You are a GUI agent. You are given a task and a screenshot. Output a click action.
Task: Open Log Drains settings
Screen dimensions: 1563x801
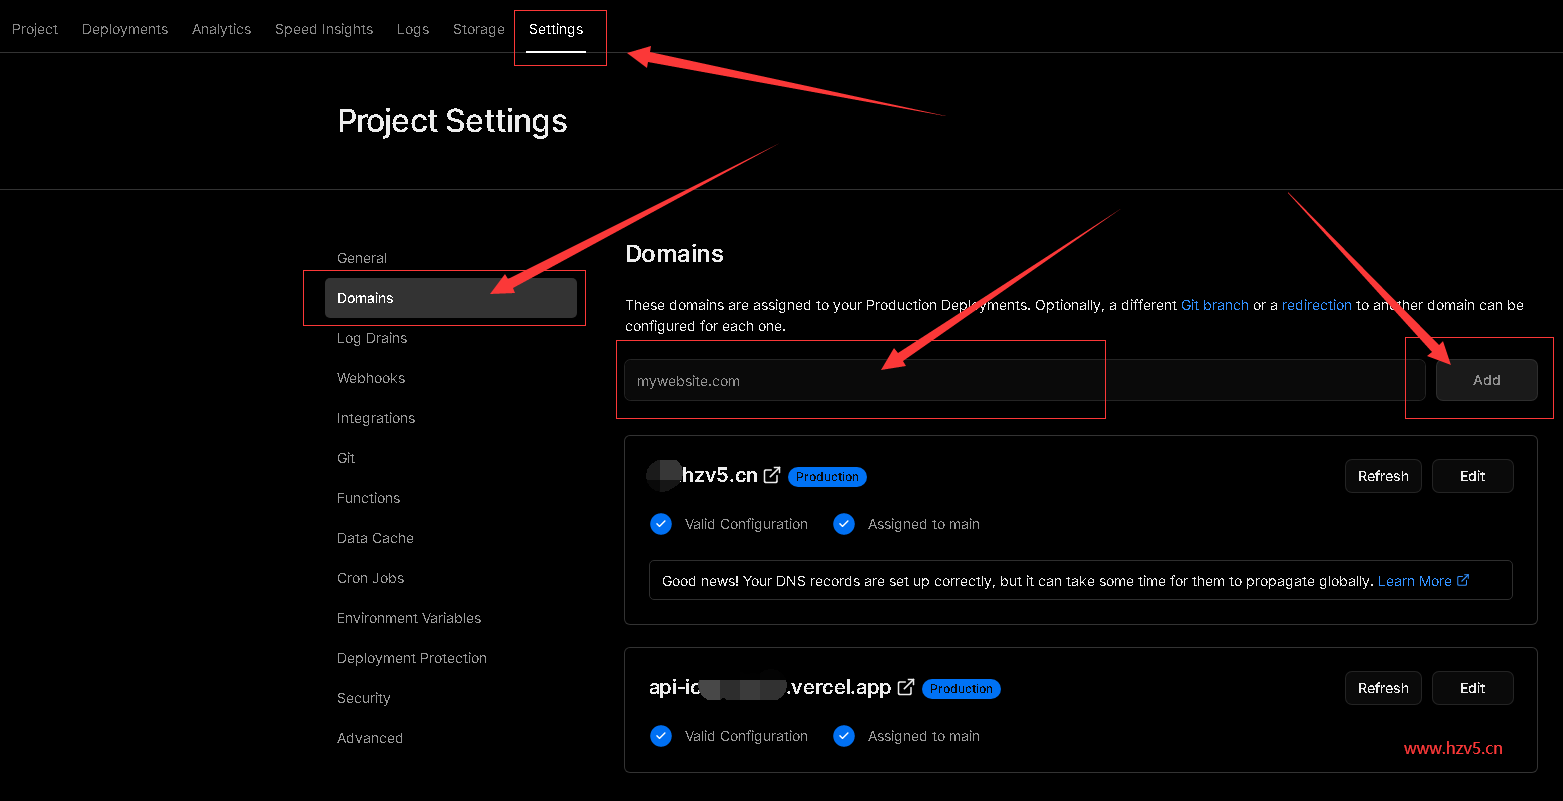click(372, 338)
